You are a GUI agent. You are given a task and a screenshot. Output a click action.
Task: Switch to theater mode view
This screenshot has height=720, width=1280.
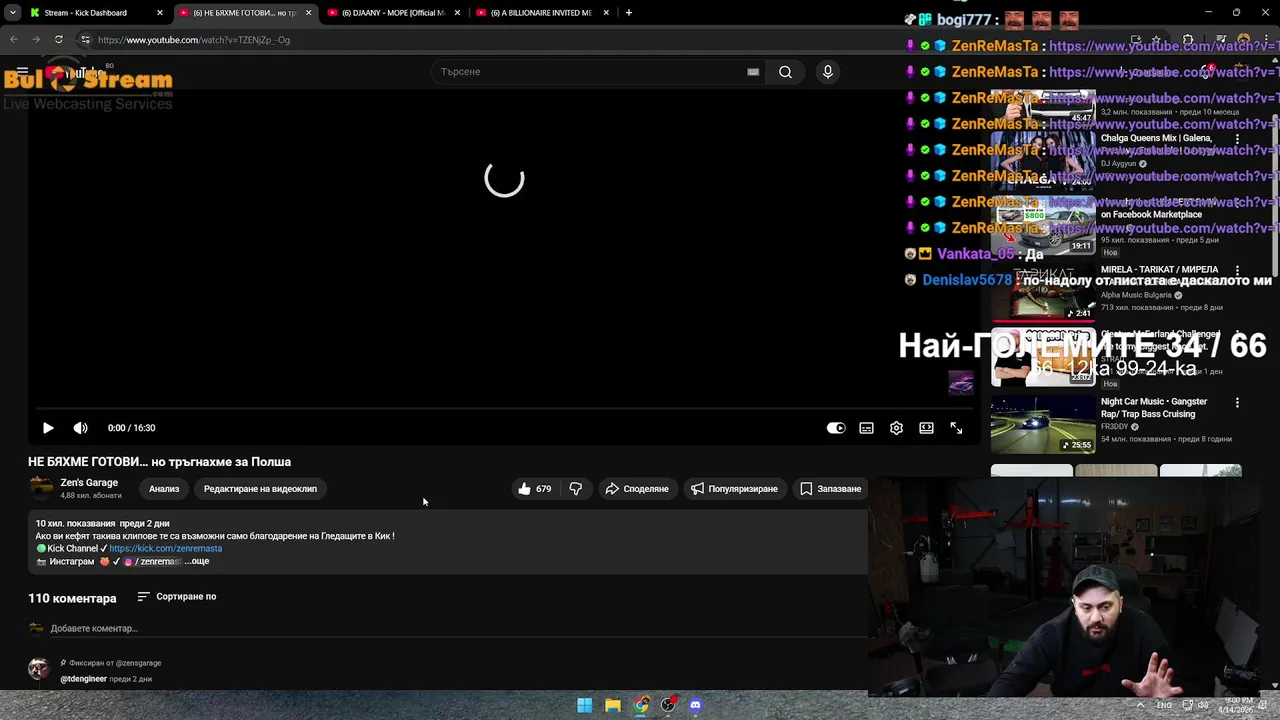(926, 428)
